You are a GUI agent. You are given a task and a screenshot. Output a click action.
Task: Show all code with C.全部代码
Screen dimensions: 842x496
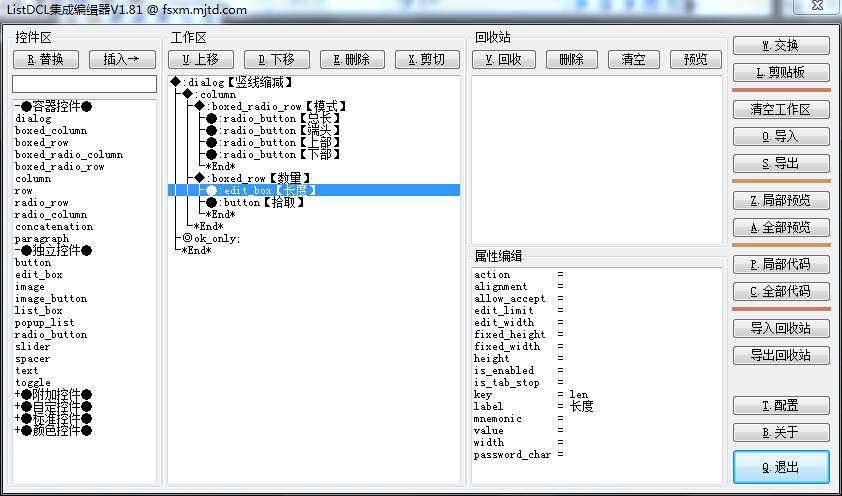coord(781,291)
